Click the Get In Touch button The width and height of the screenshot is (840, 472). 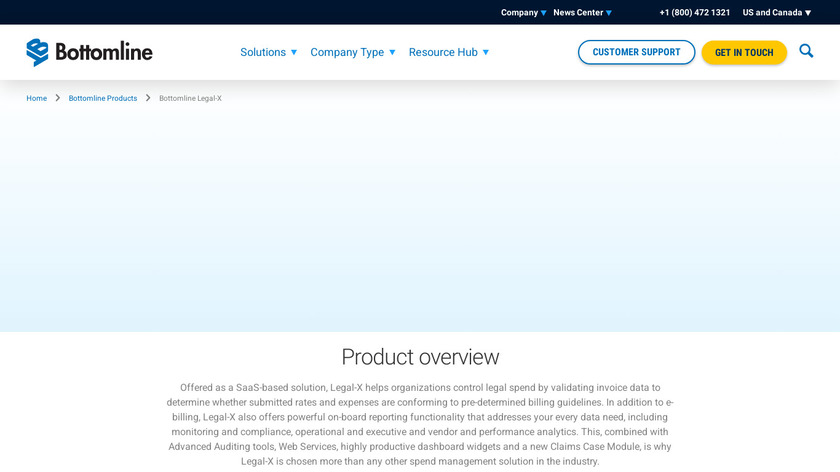(x=744, y=53)
